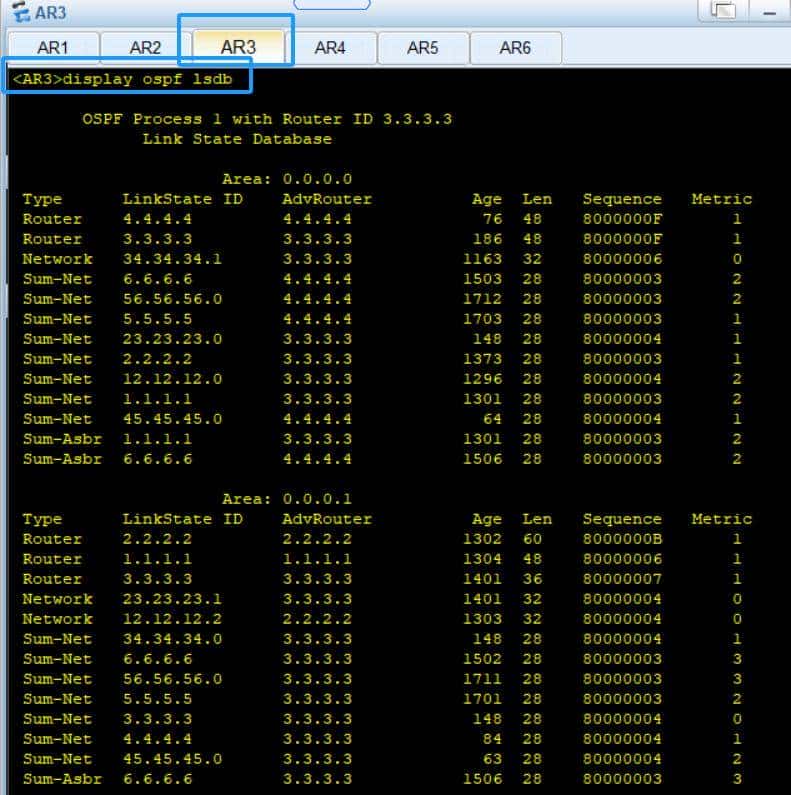Minimize the AR3 terminal window
791x795 pixels.
coord(768,10)
